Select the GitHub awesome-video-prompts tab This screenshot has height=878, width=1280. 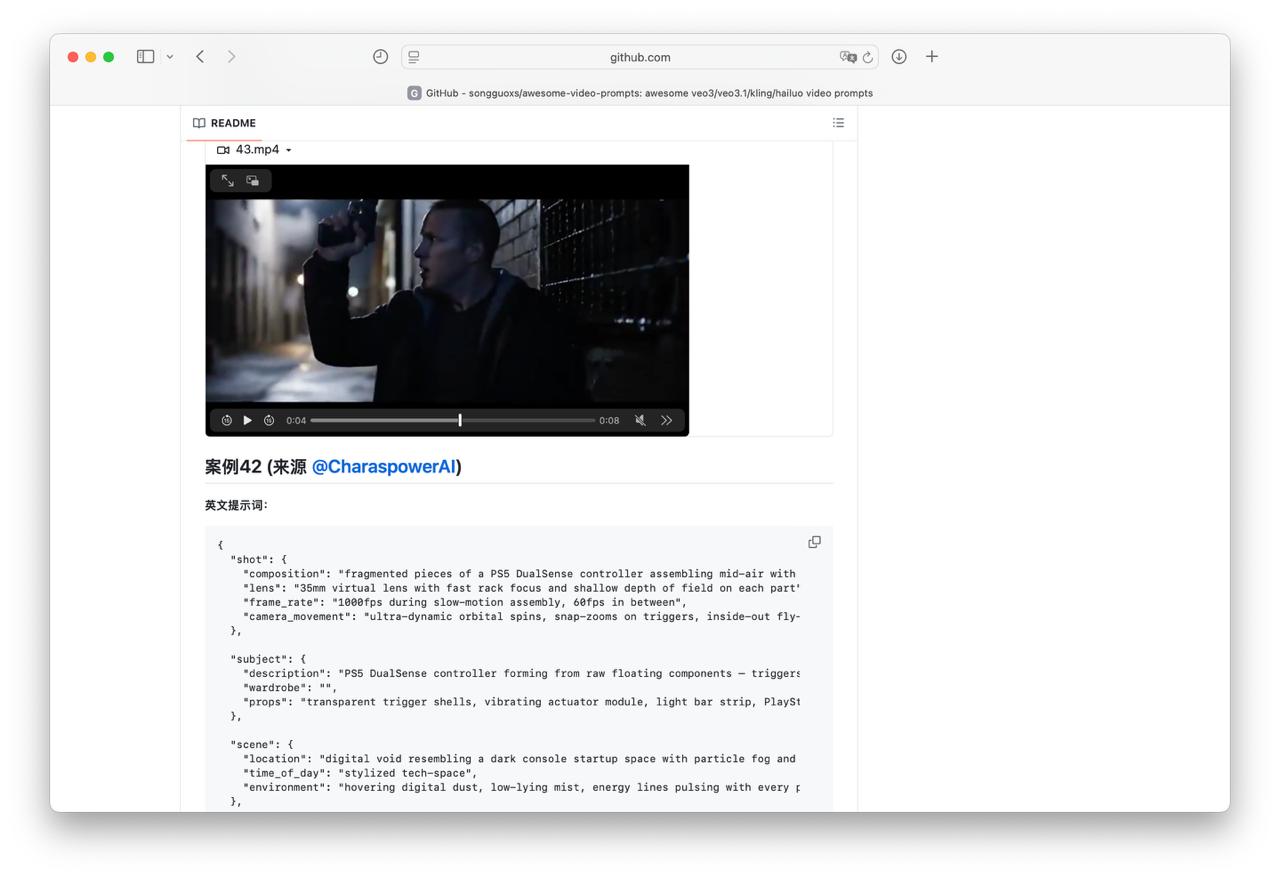pos(640,93)
